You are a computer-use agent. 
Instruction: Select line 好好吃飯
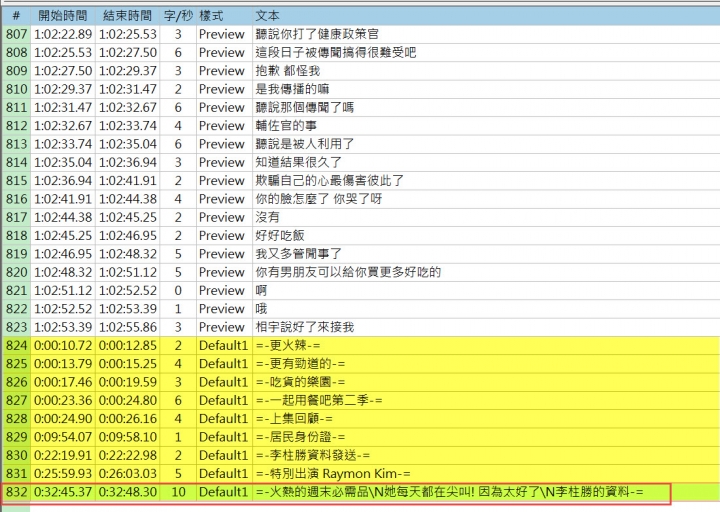280,236
